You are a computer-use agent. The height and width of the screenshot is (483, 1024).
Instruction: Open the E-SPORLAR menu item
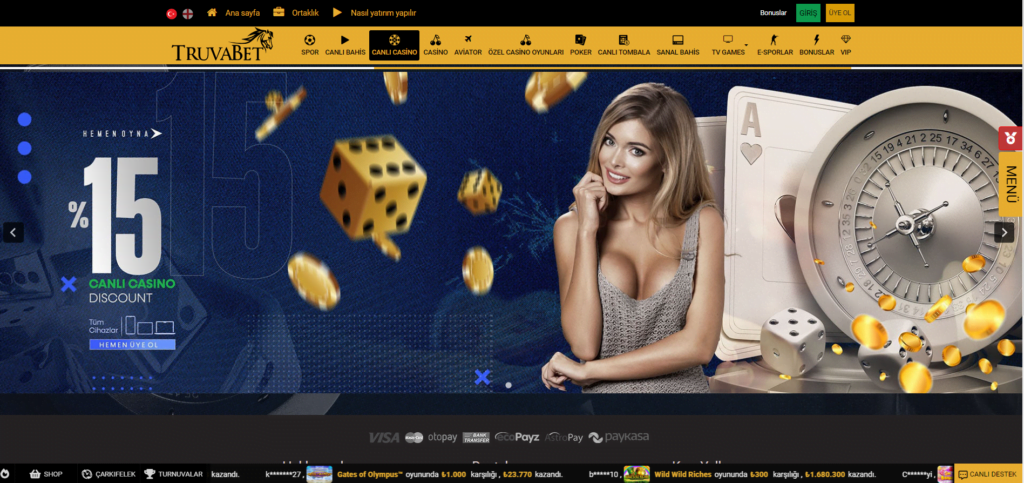(x=775, y=46)
